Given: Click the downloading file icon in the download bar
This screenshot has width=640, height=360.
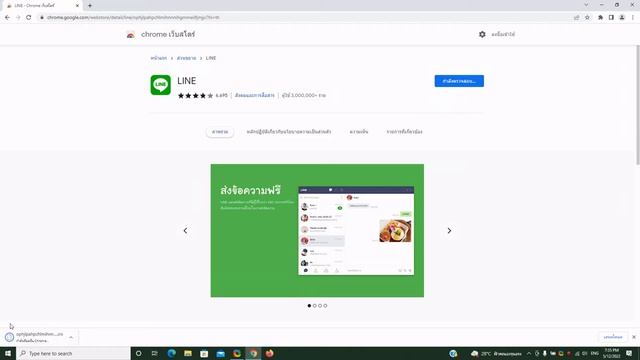Looking at the screenshot, I should click(x=9, y=337).
